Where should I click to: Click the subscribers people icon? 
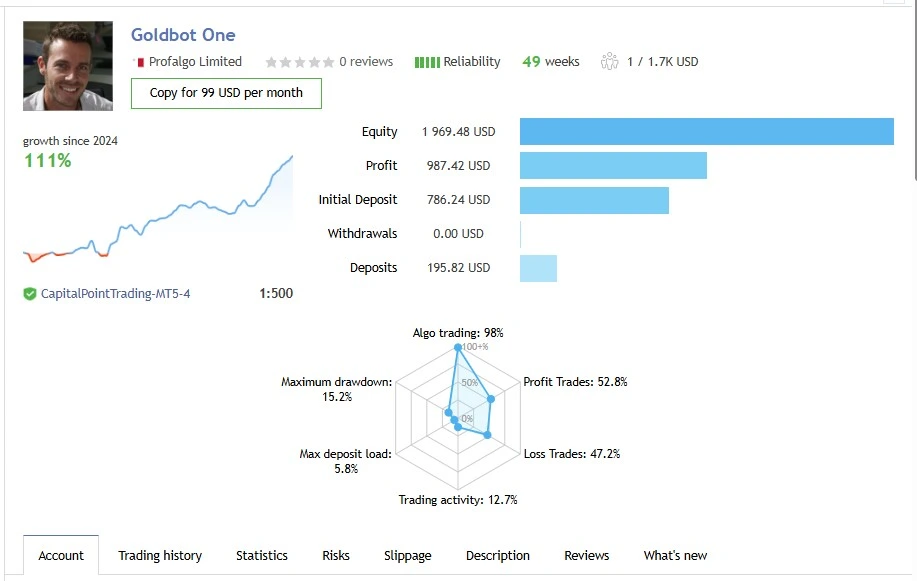coord(610,62)
